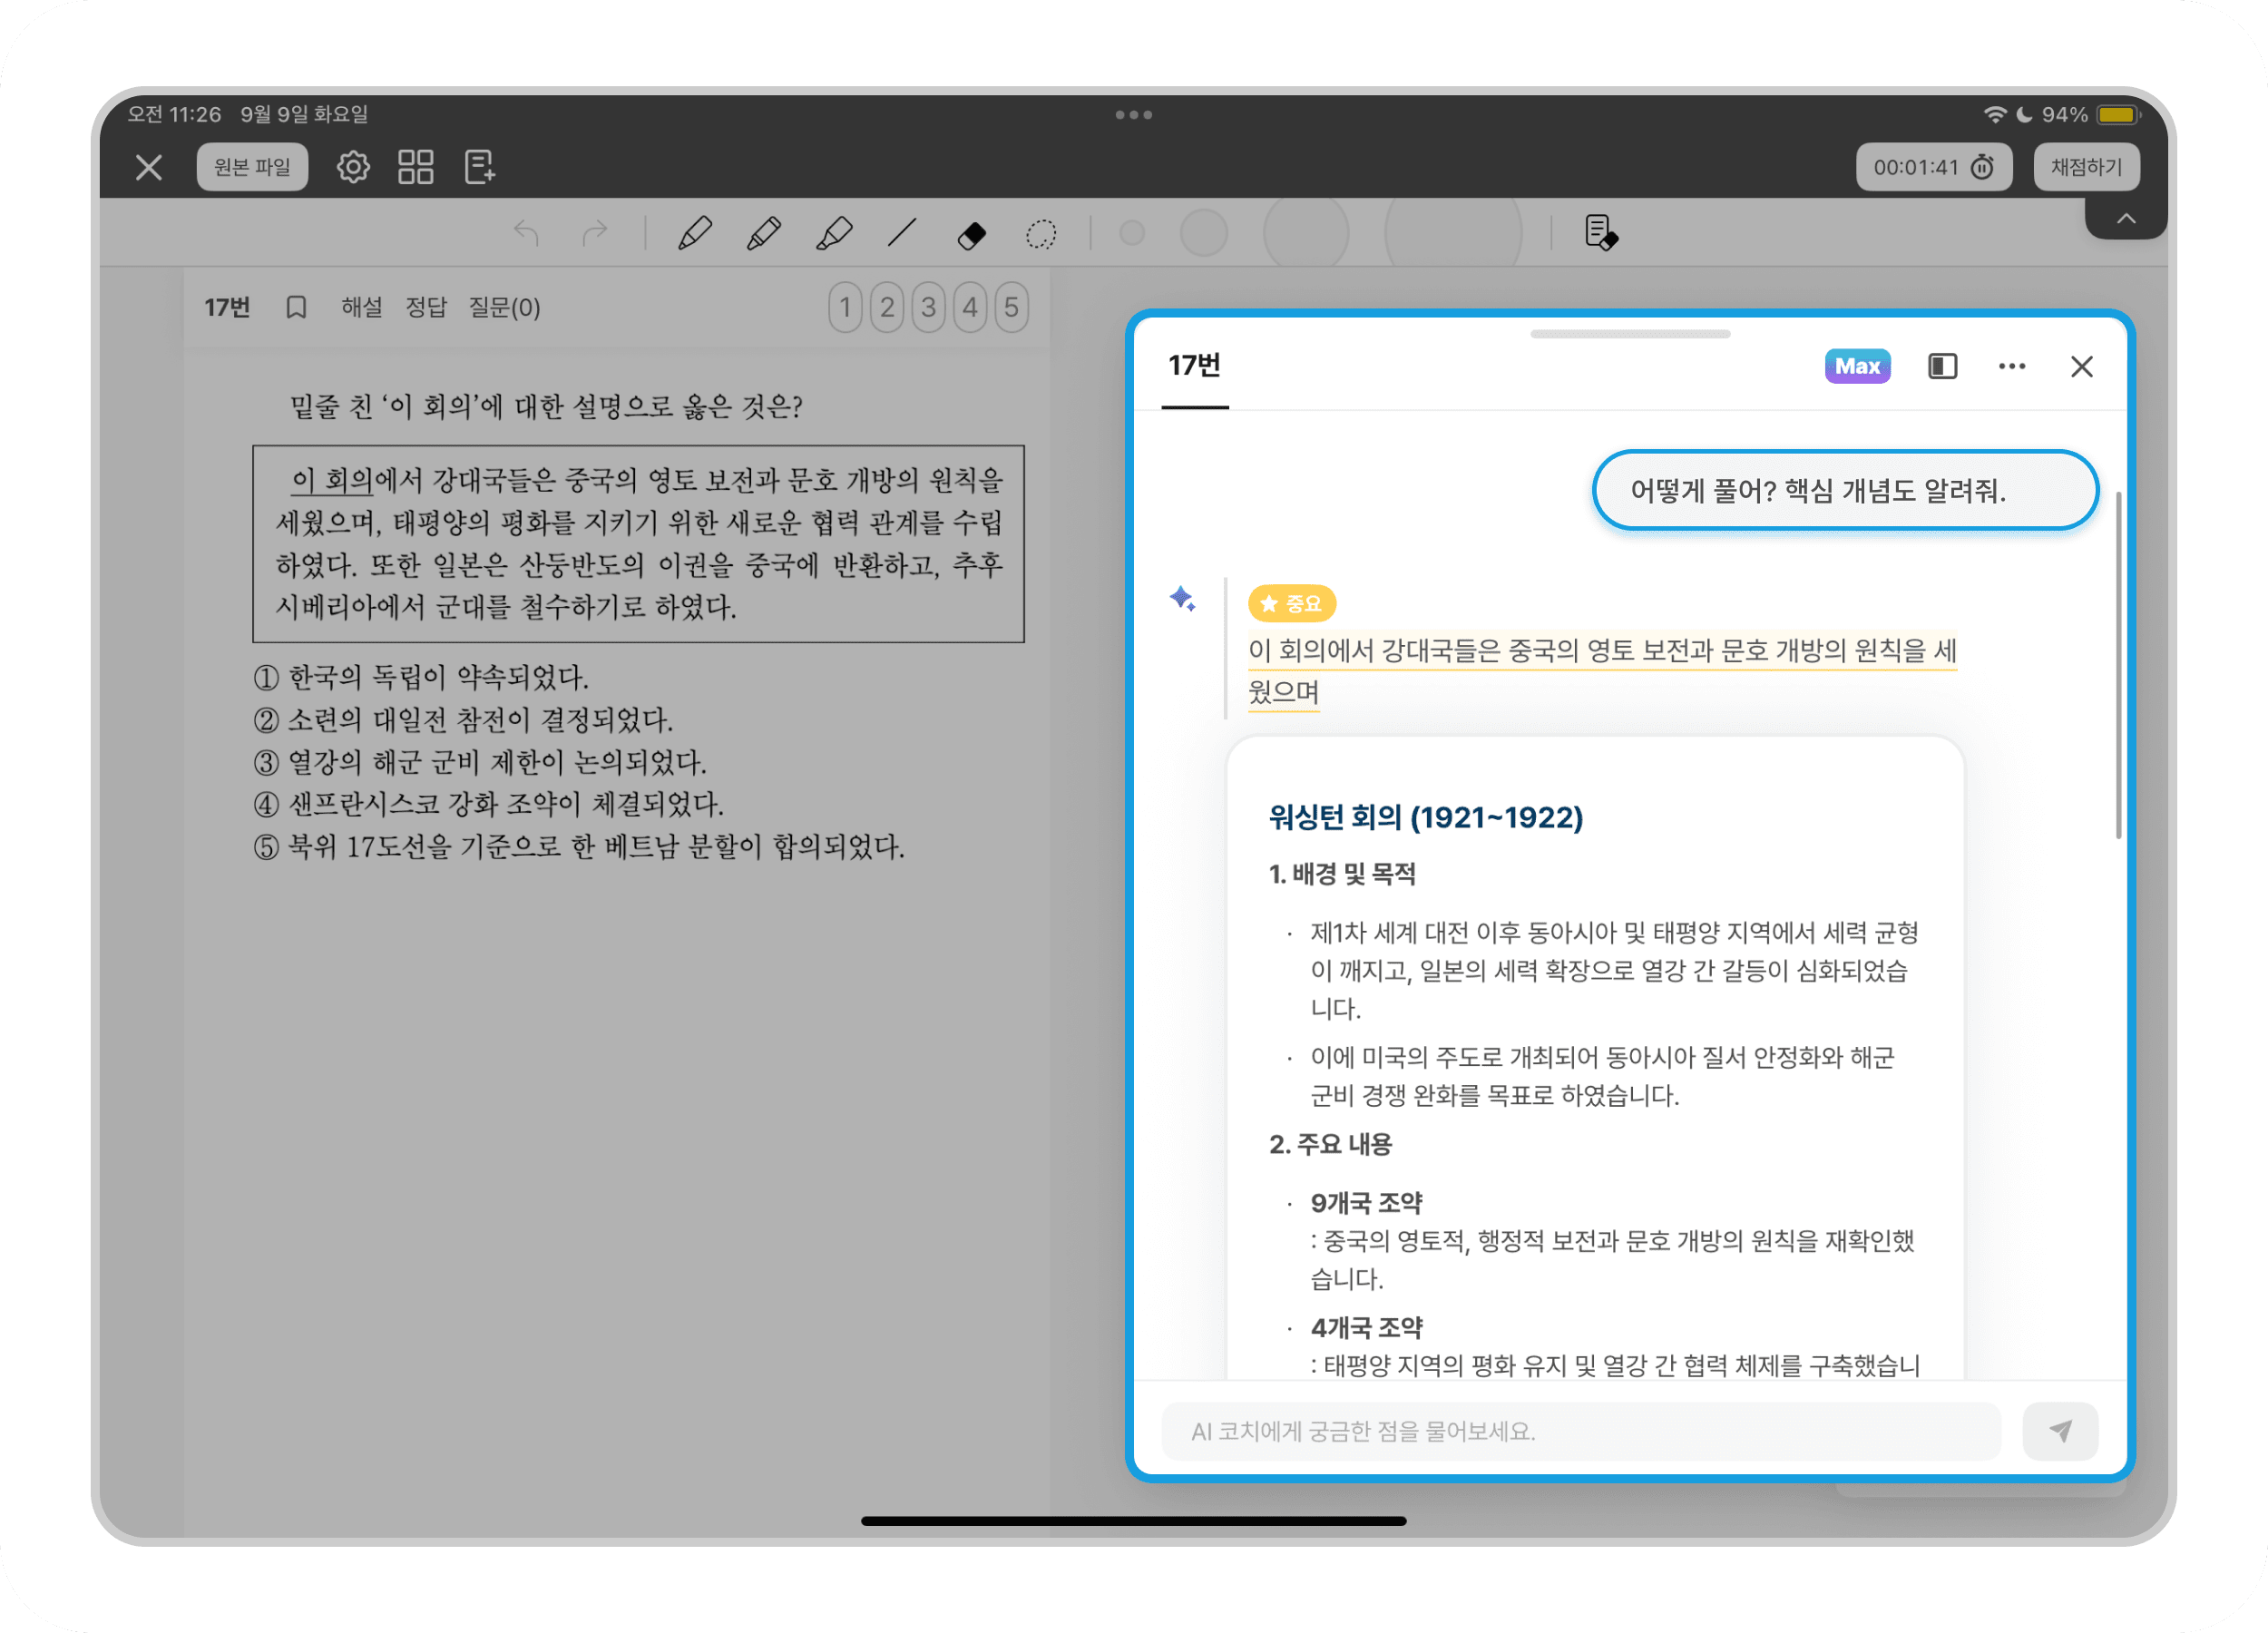This screenshot has height=1633, width=2268.
Task: Click the 중요 important star badge
Action: tap(1292, 603)
